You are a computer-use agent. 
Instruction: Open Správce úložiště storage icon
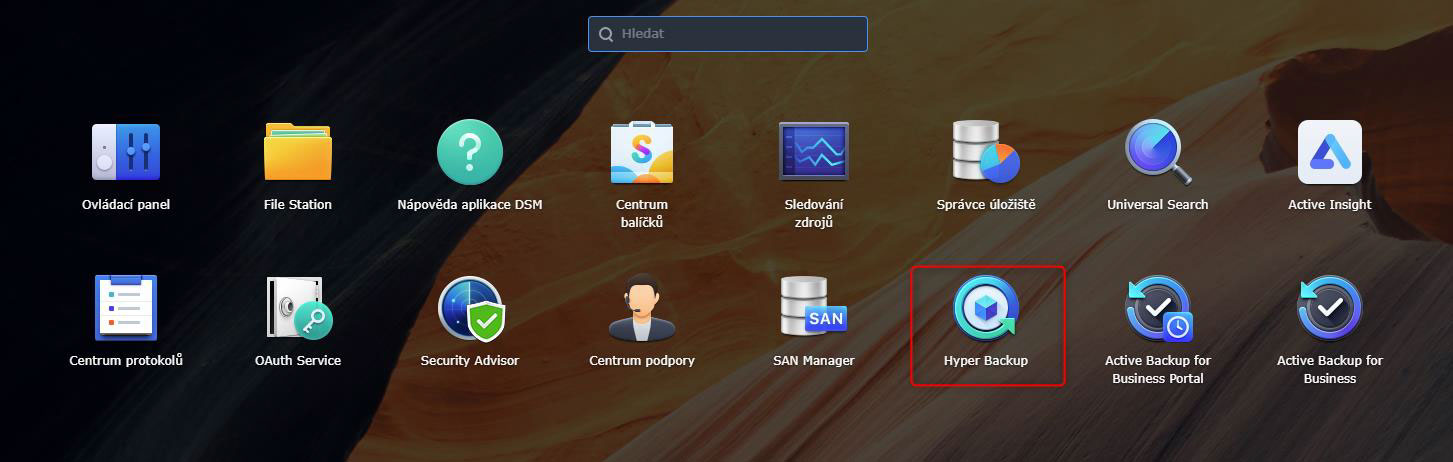[985, 152]
